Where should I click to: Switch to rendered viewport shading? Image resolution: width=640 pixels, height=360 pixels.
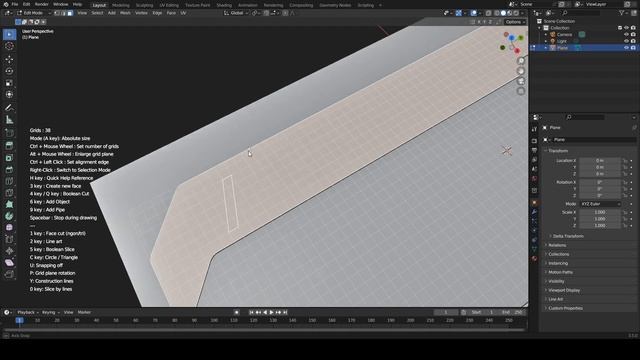coord(516,13)
